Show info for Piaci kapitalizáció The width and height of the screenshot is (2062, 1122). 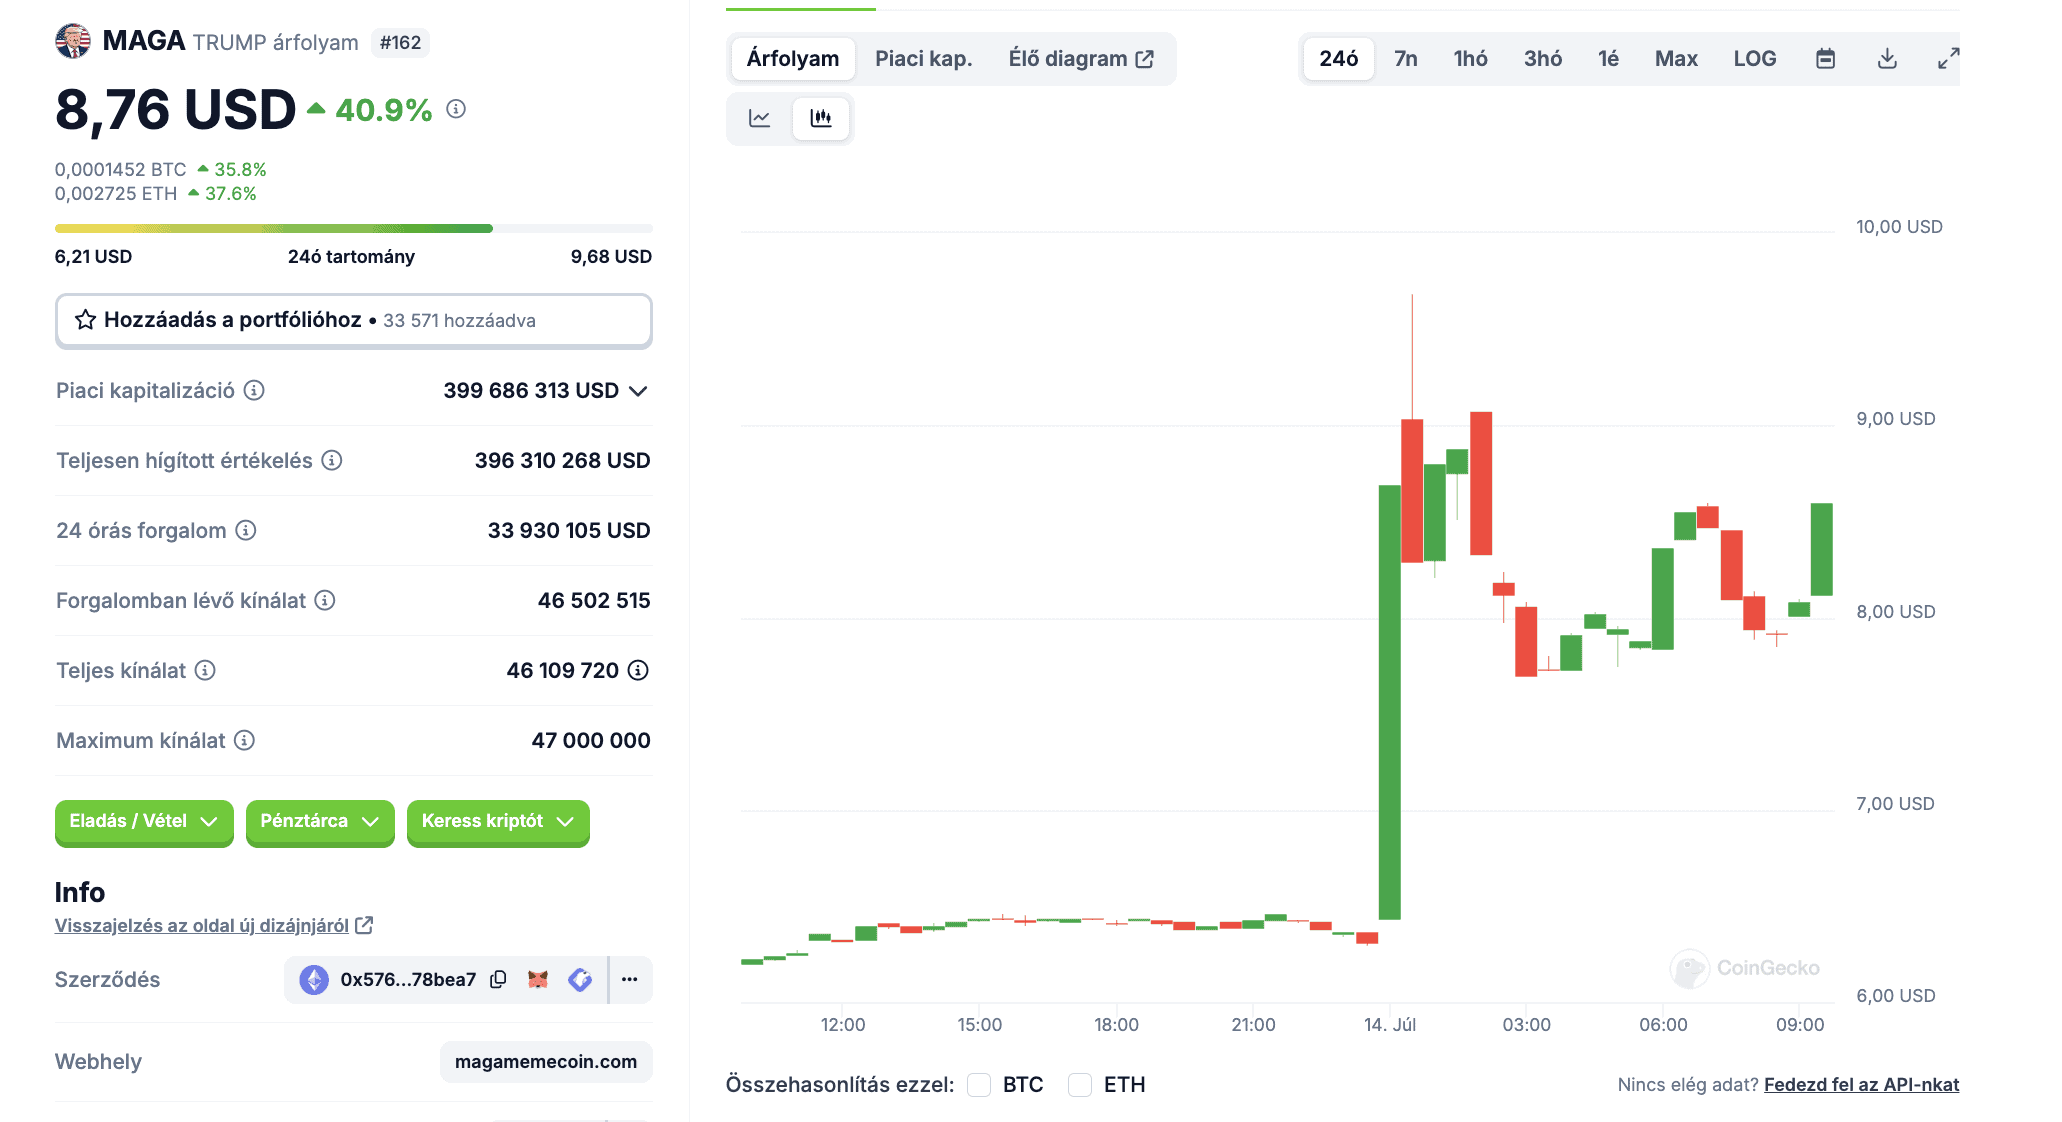coord(255,390)
